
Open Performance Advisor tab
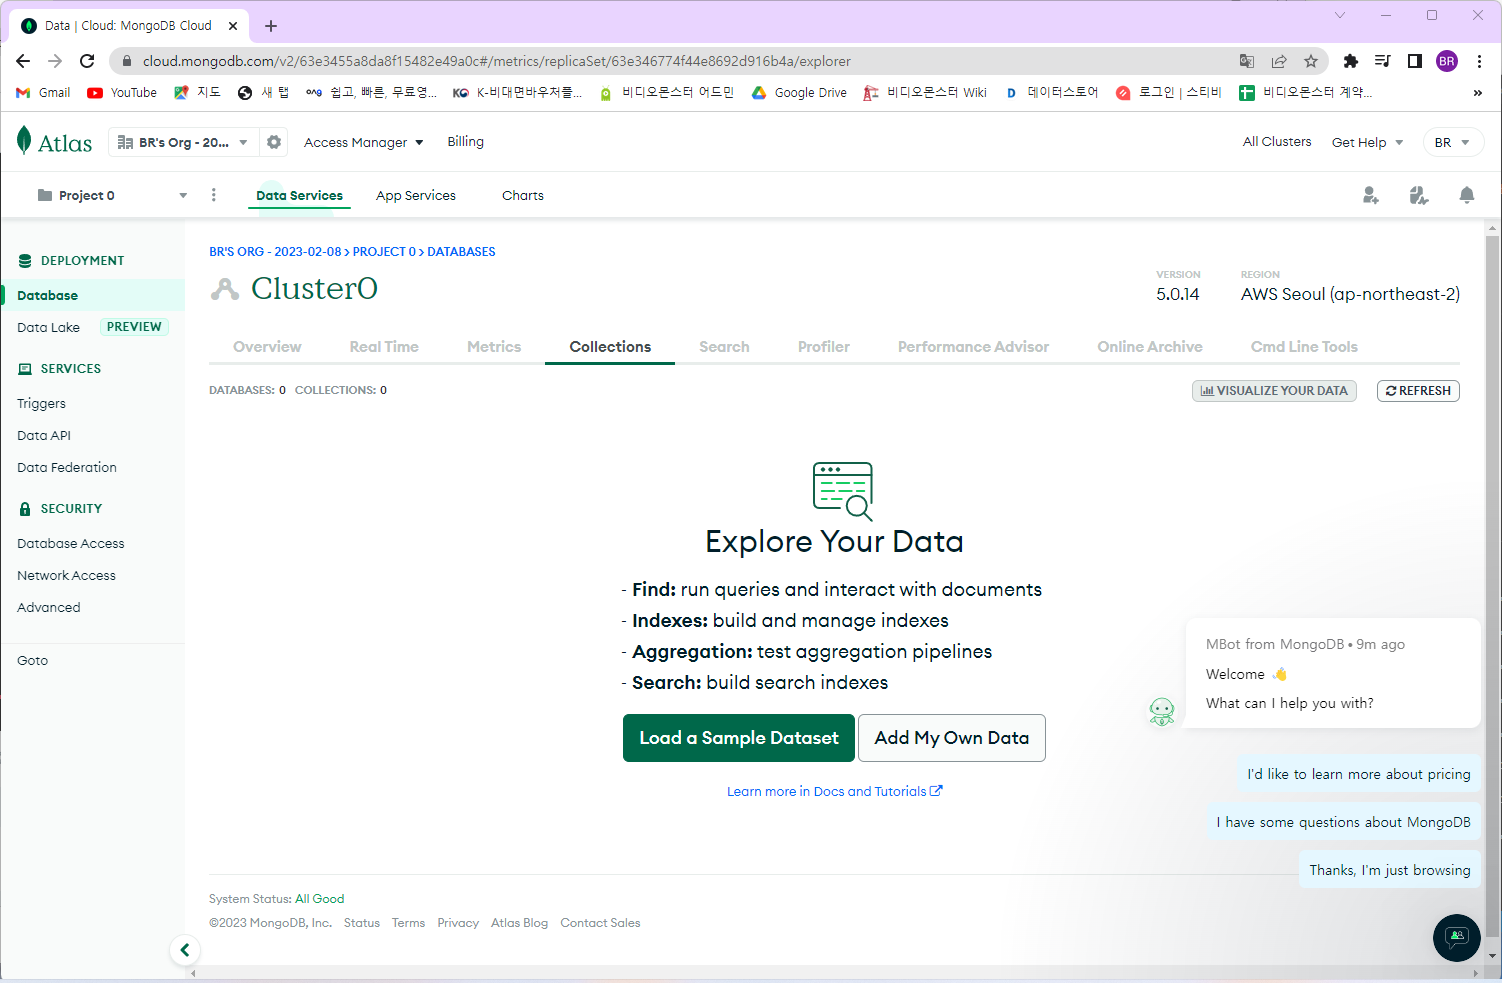tap(973, 347)
